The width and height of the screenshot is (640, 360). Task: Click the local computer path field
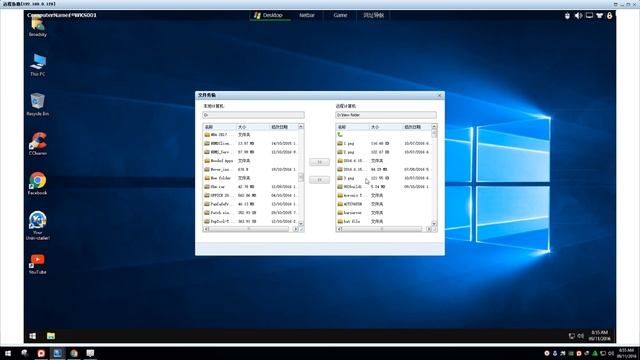pyautogui.click(x=253, y=115)
